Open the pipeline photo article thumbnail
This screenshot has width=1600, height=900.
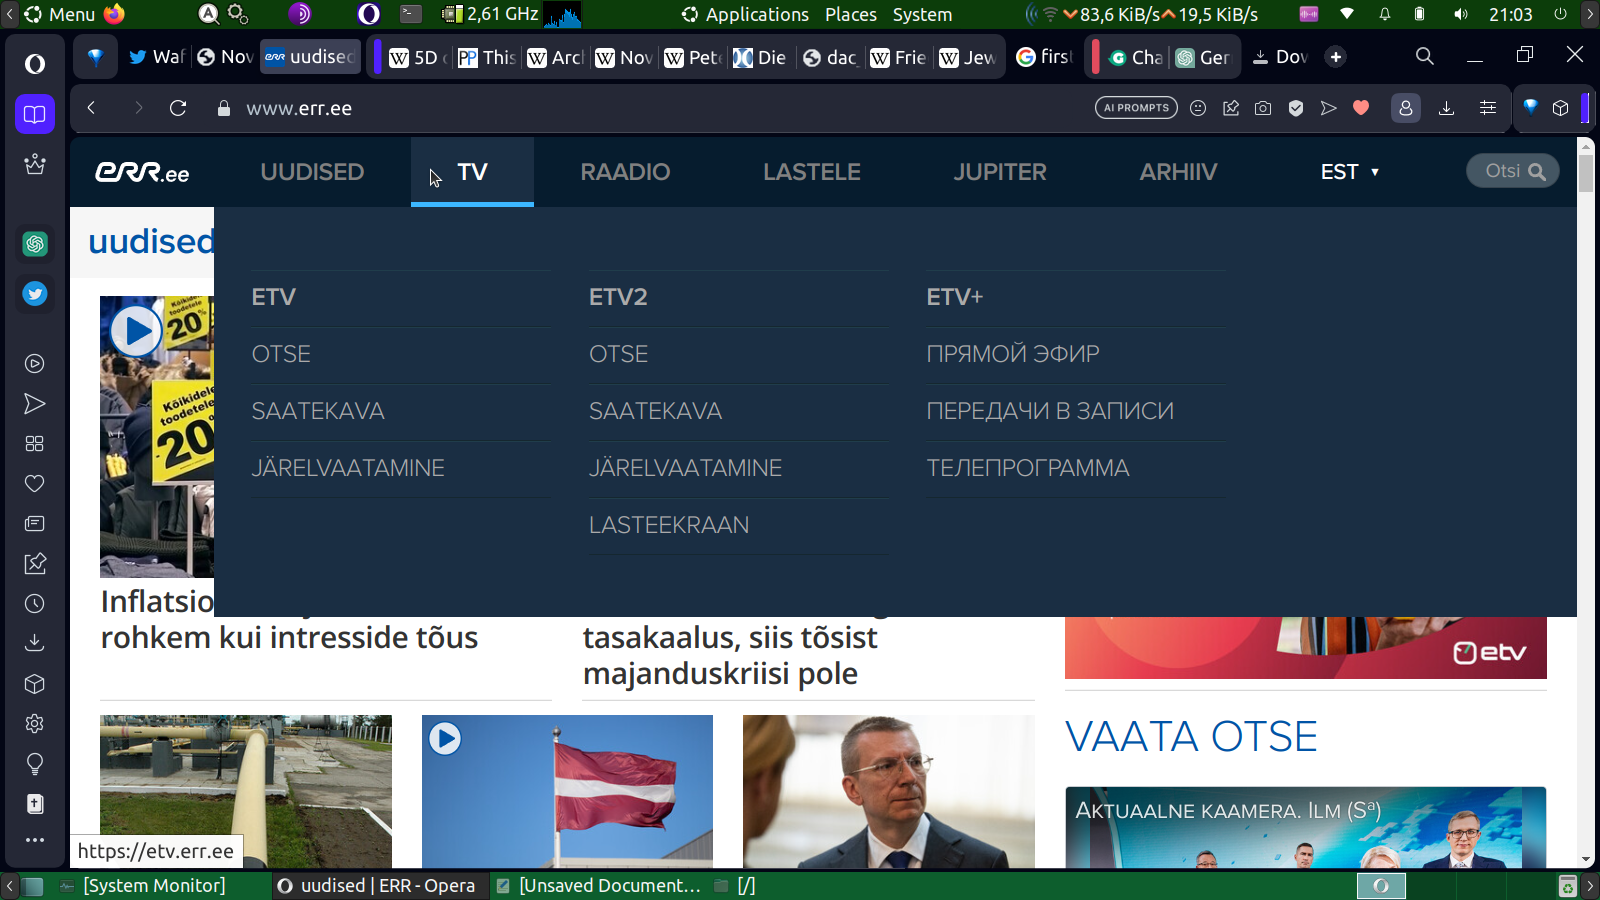coord(246,791)
